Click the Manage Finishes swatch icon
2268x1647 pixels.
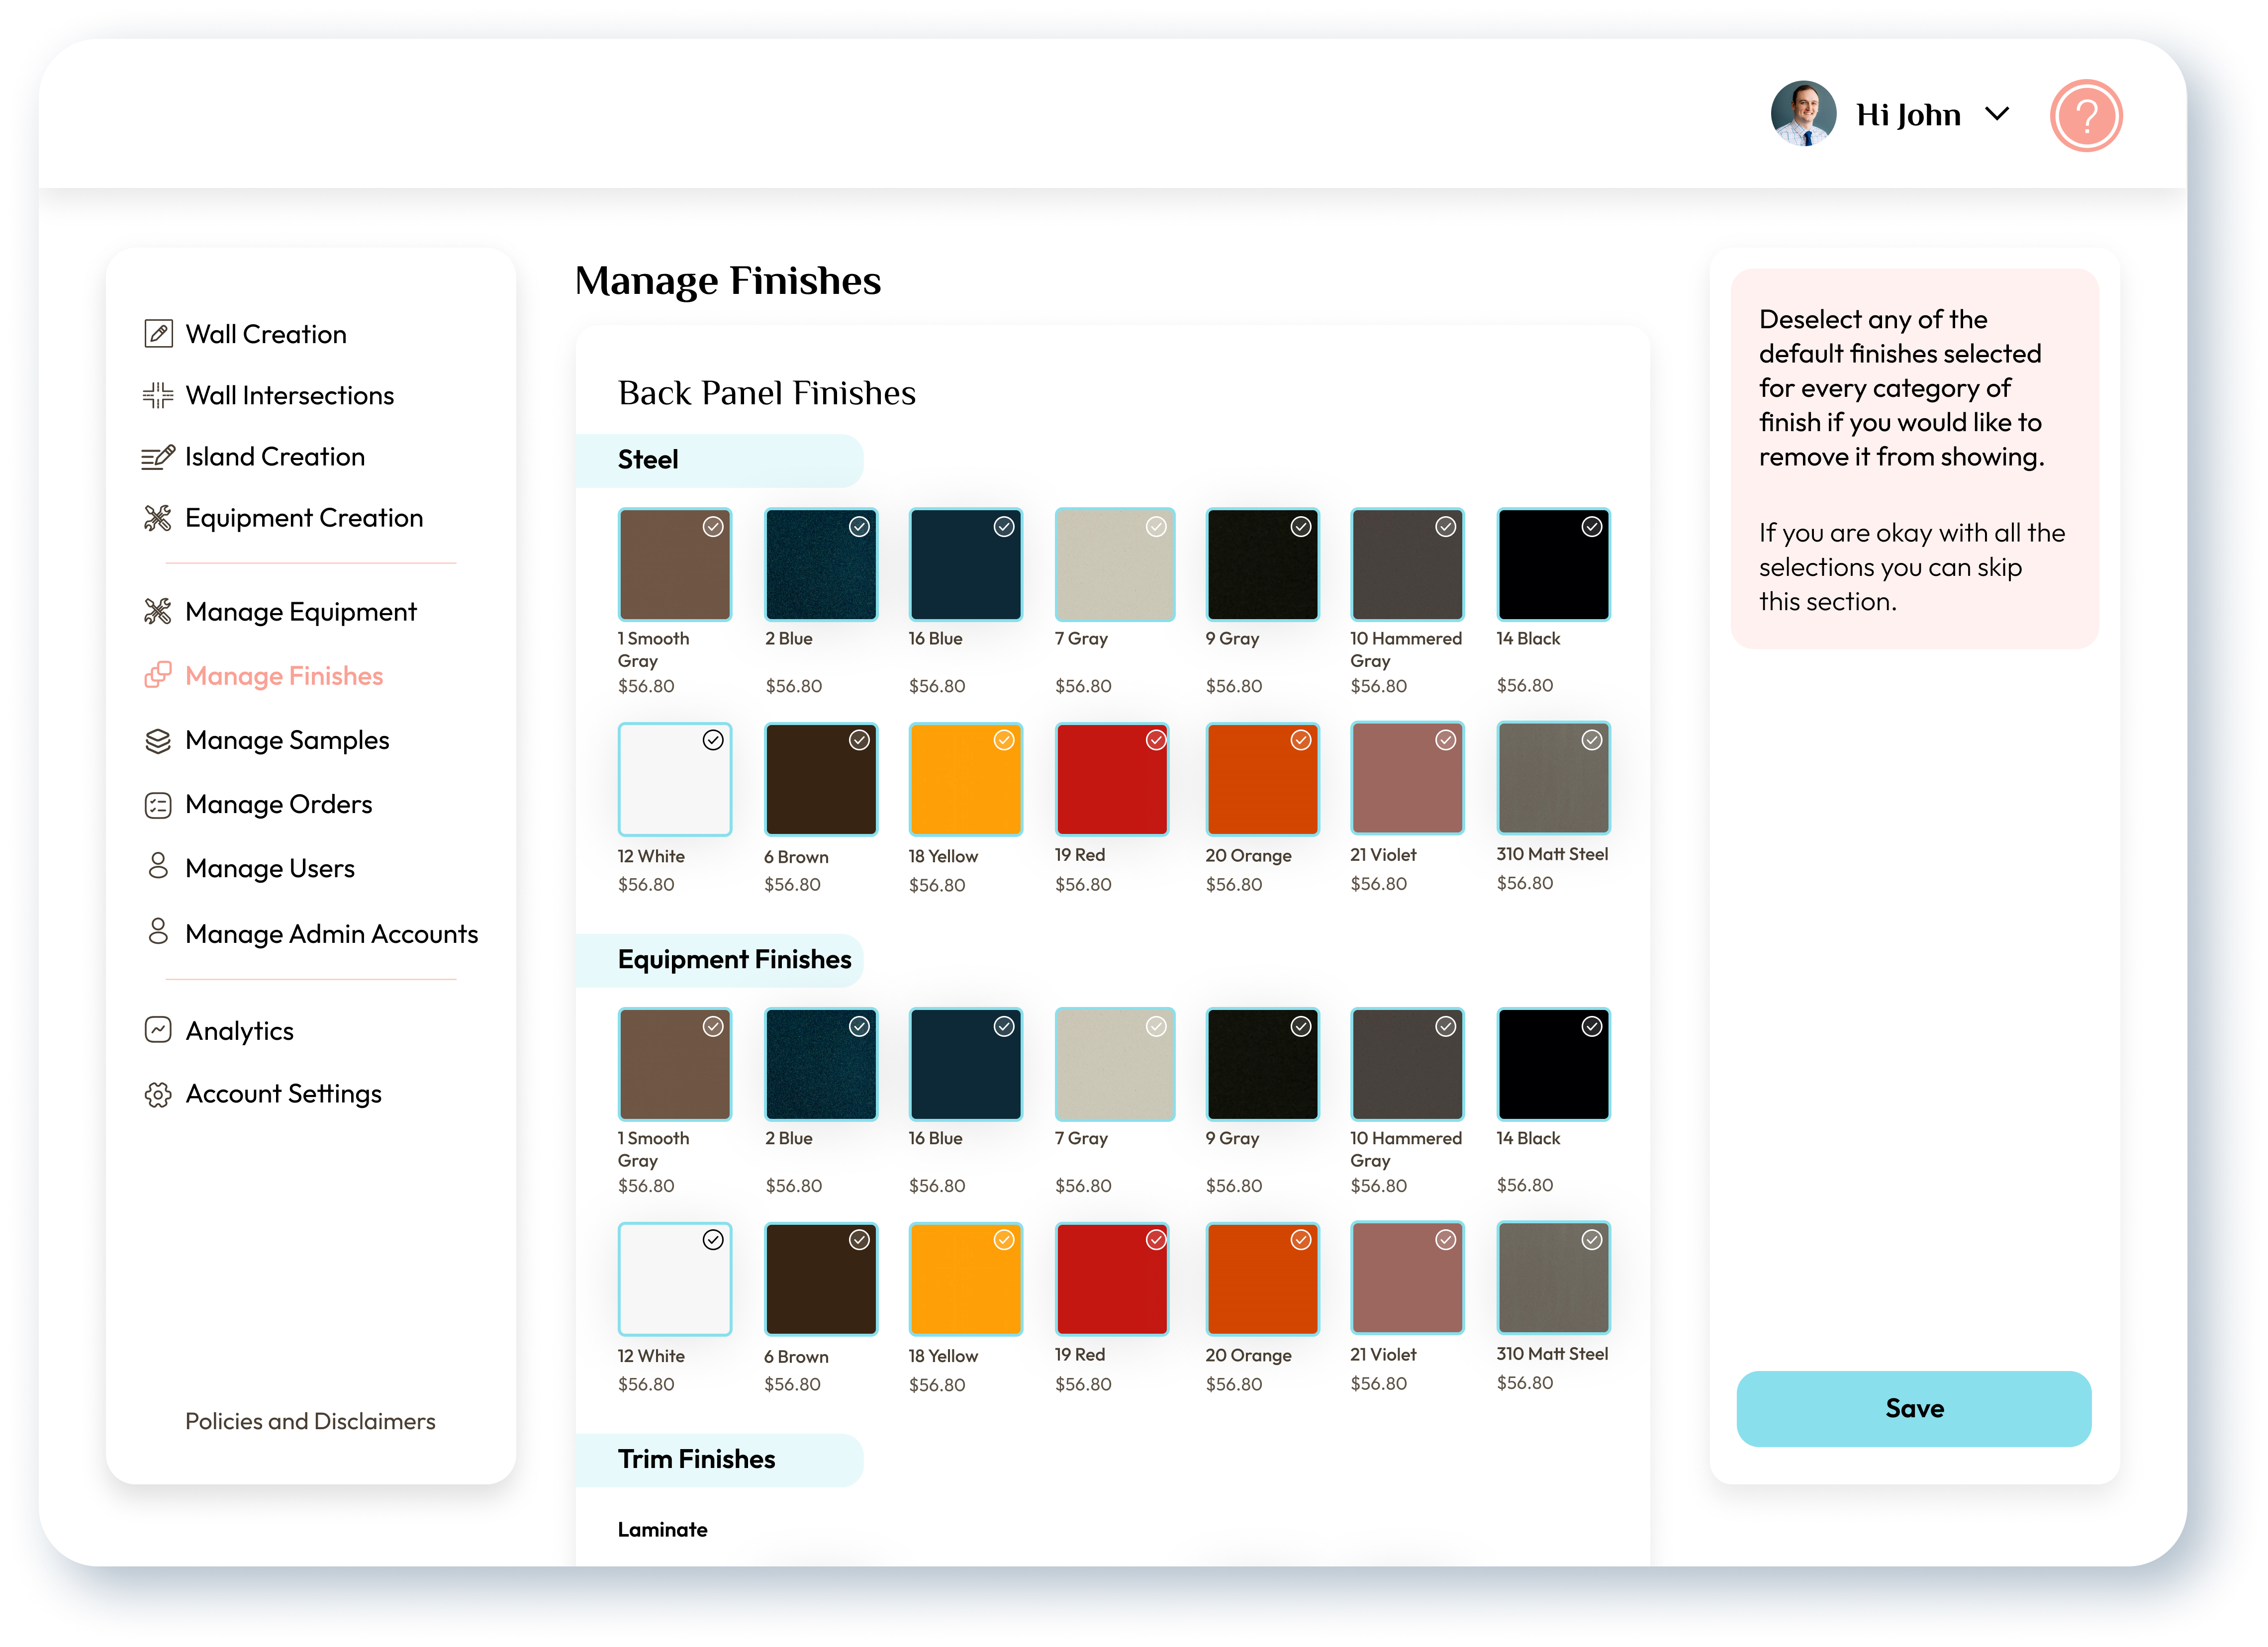[158, 675]
